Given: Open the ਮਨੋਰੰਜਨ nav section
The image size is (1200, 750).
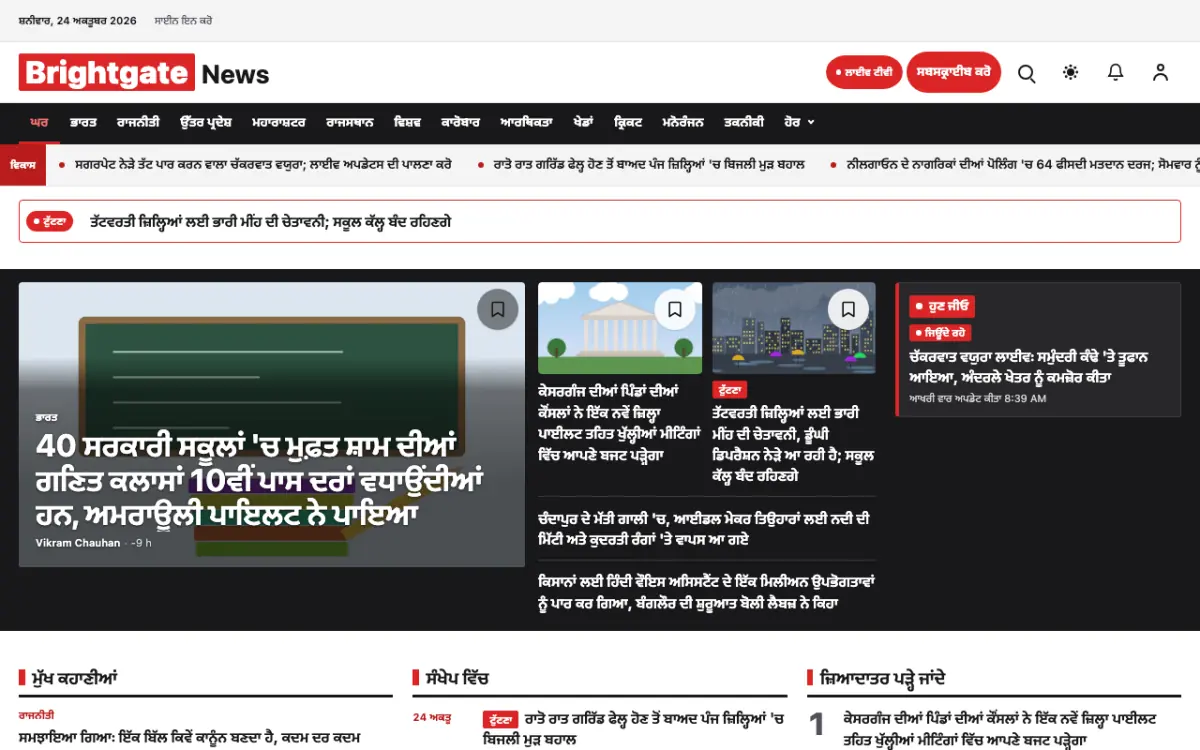Looking at the screenshot, I should [683, 122].
